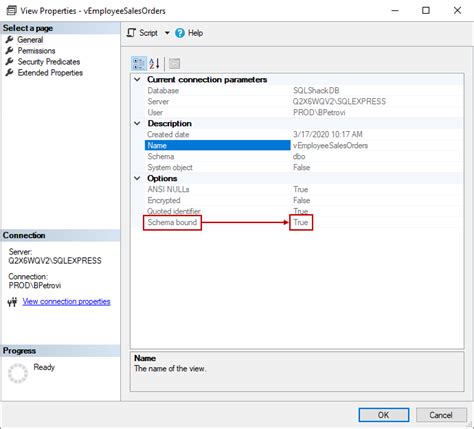Image resolution: width=474 pixels, height=429 pixels.
Task: Click the SQLShackDB database value
Action: point(316,91)
